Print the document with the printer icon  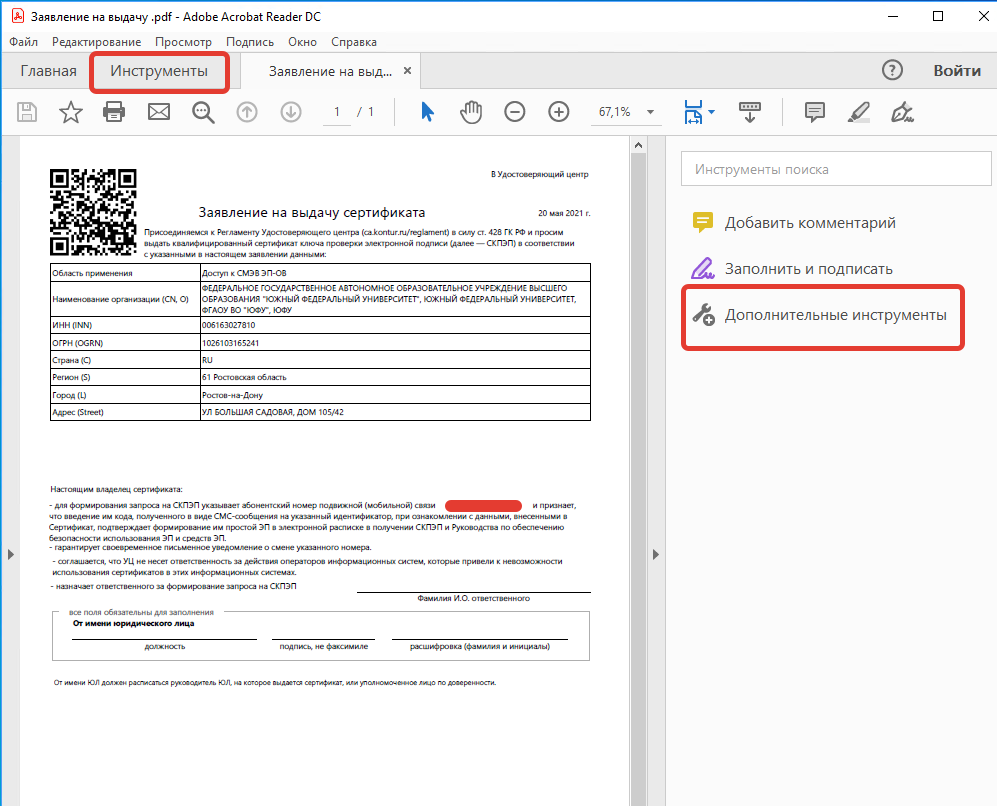coord(114,113)
